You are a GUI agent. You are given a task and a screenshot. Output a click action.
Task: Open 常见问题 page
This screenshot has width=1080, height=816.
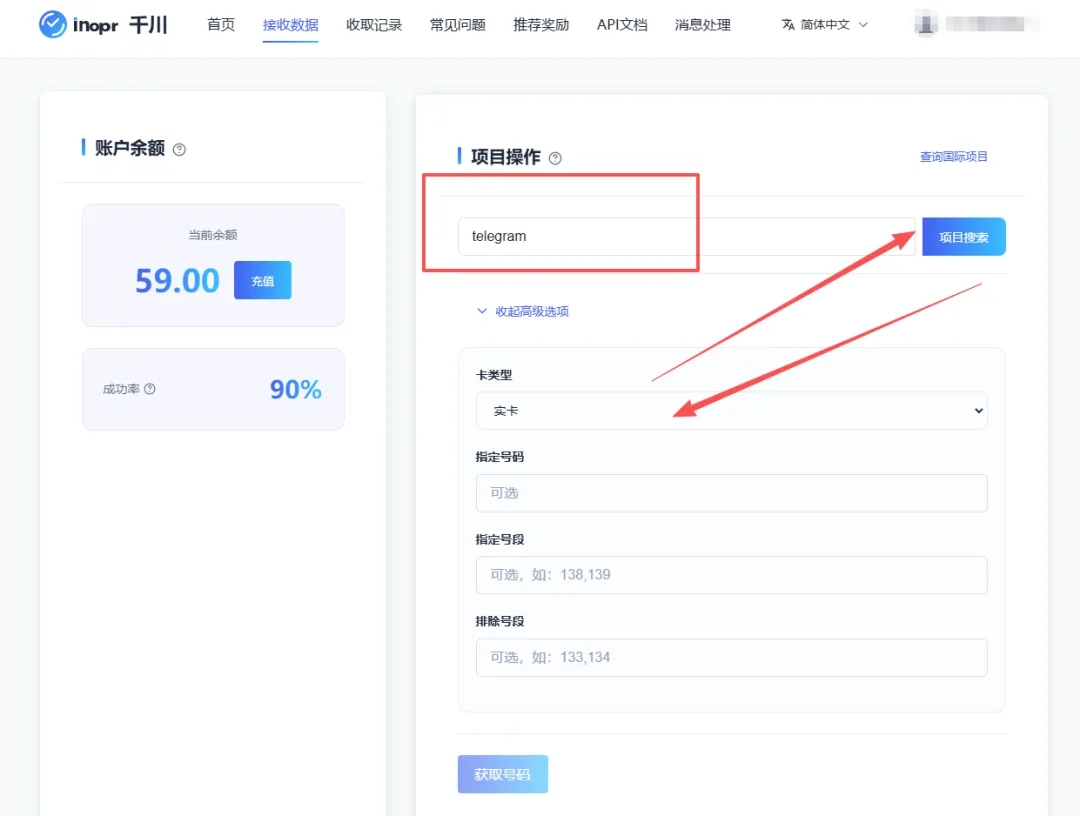(457, 25)
